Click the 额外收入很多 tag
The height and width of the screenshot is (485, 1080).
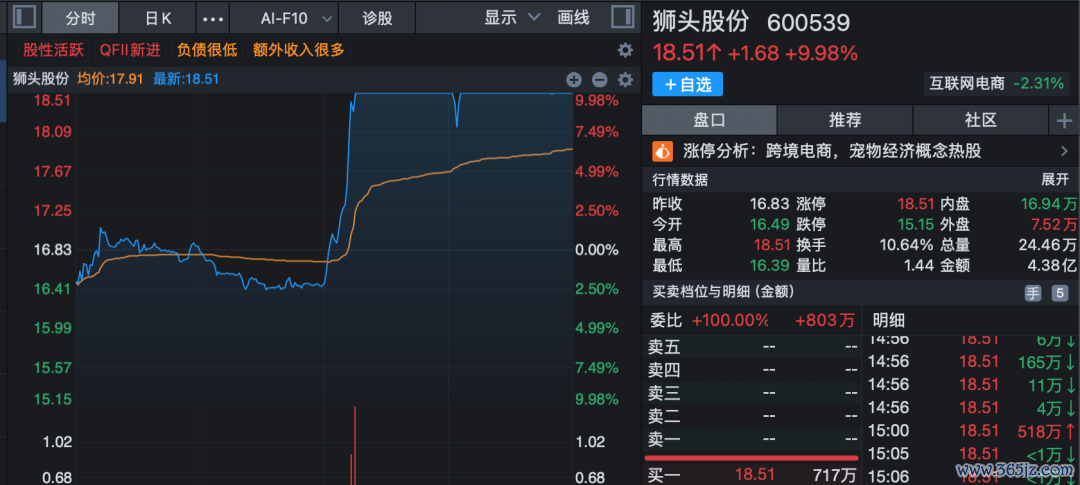[298, 50]
